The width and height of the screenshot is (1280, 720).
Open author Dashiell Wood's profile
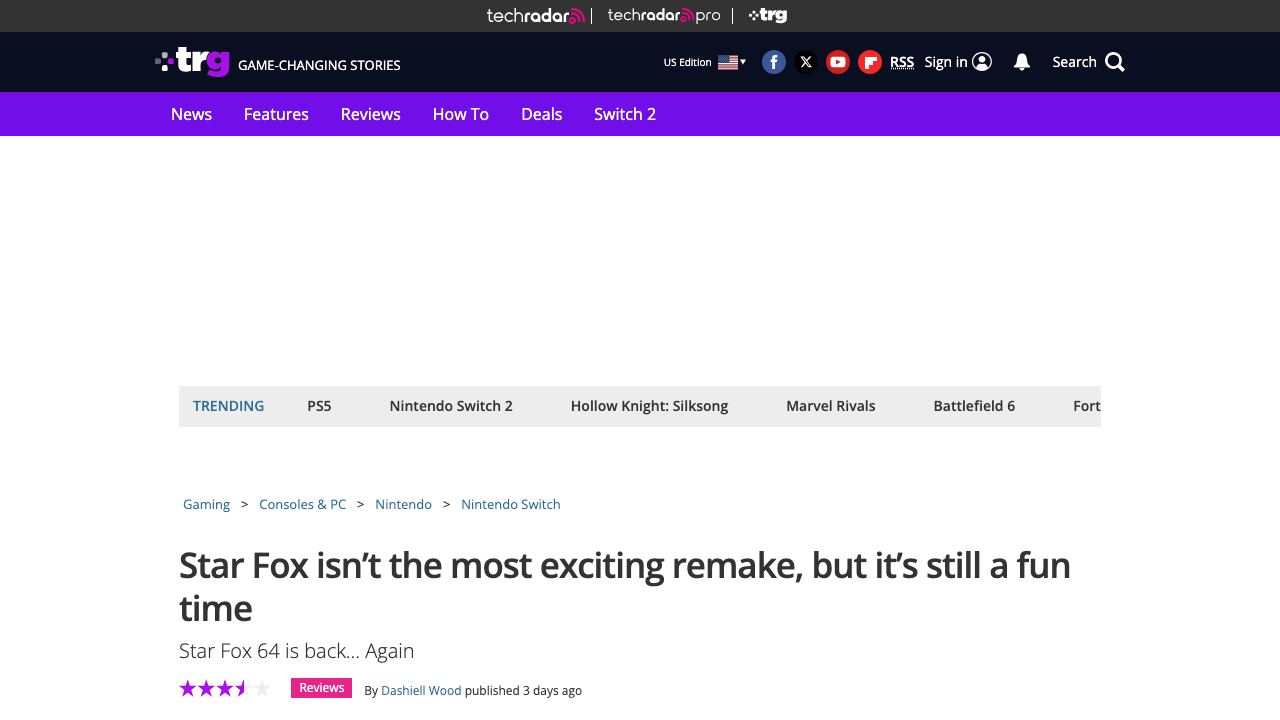pos(421,690)
